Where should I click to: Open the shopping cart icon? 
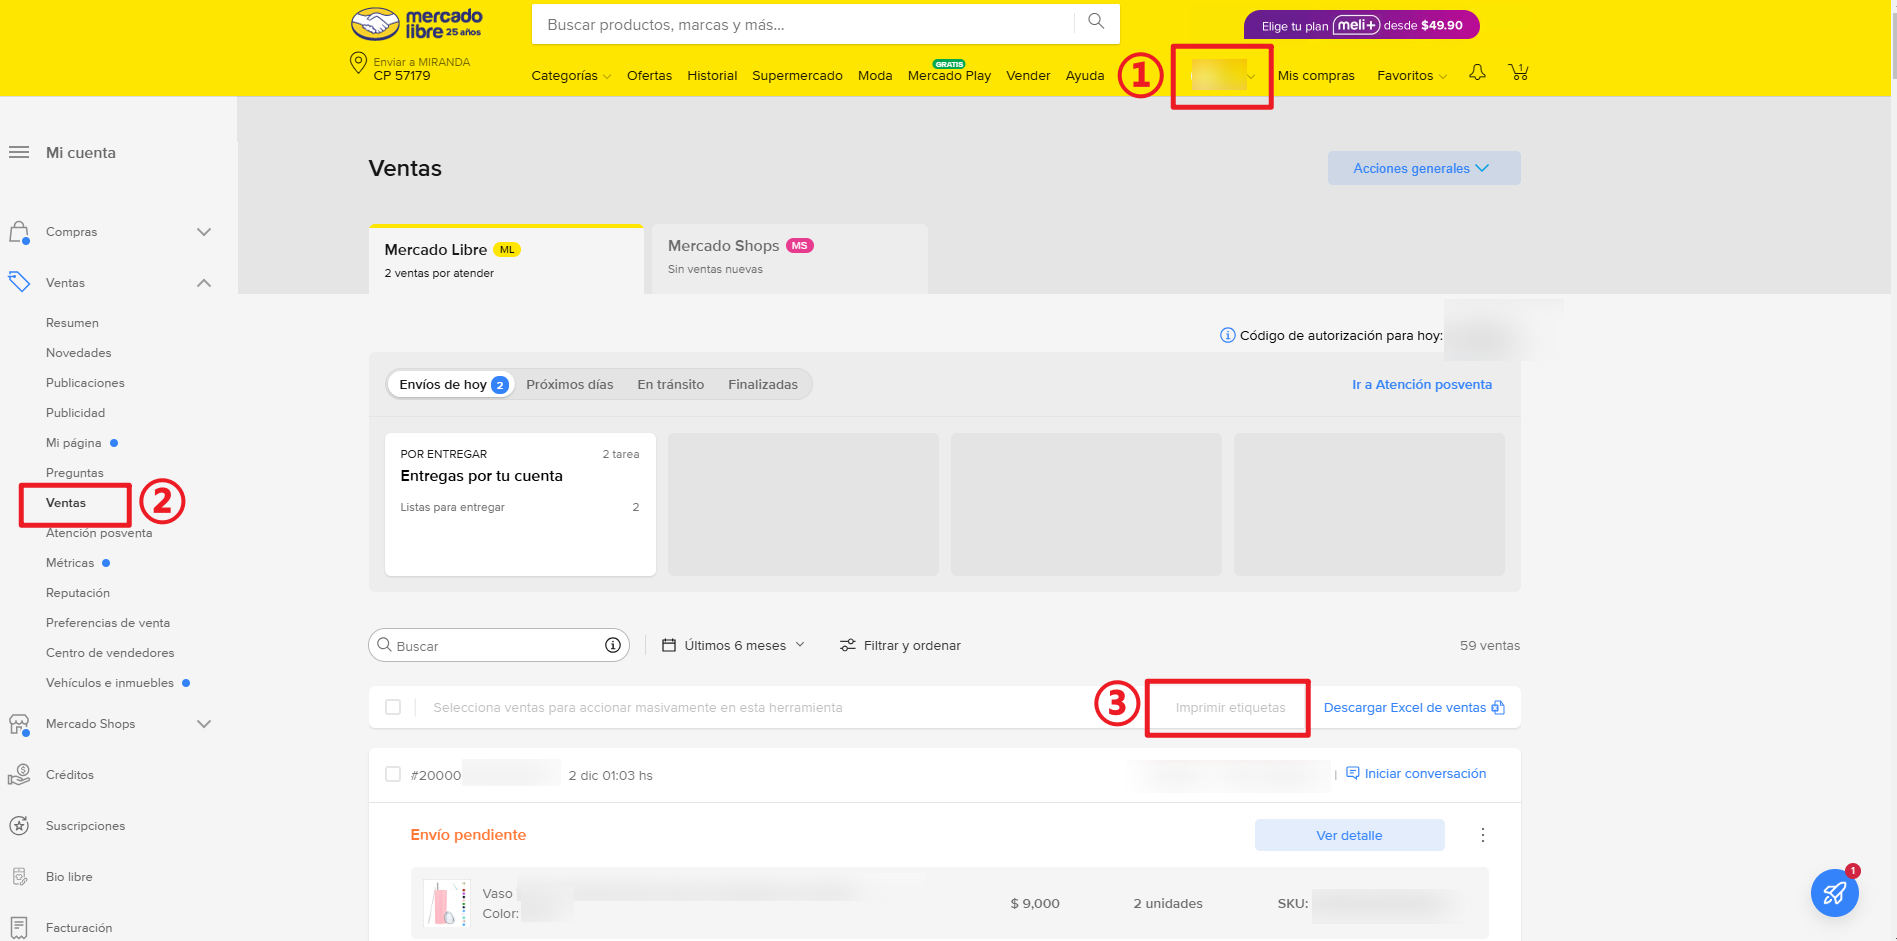coord(1518,73)
